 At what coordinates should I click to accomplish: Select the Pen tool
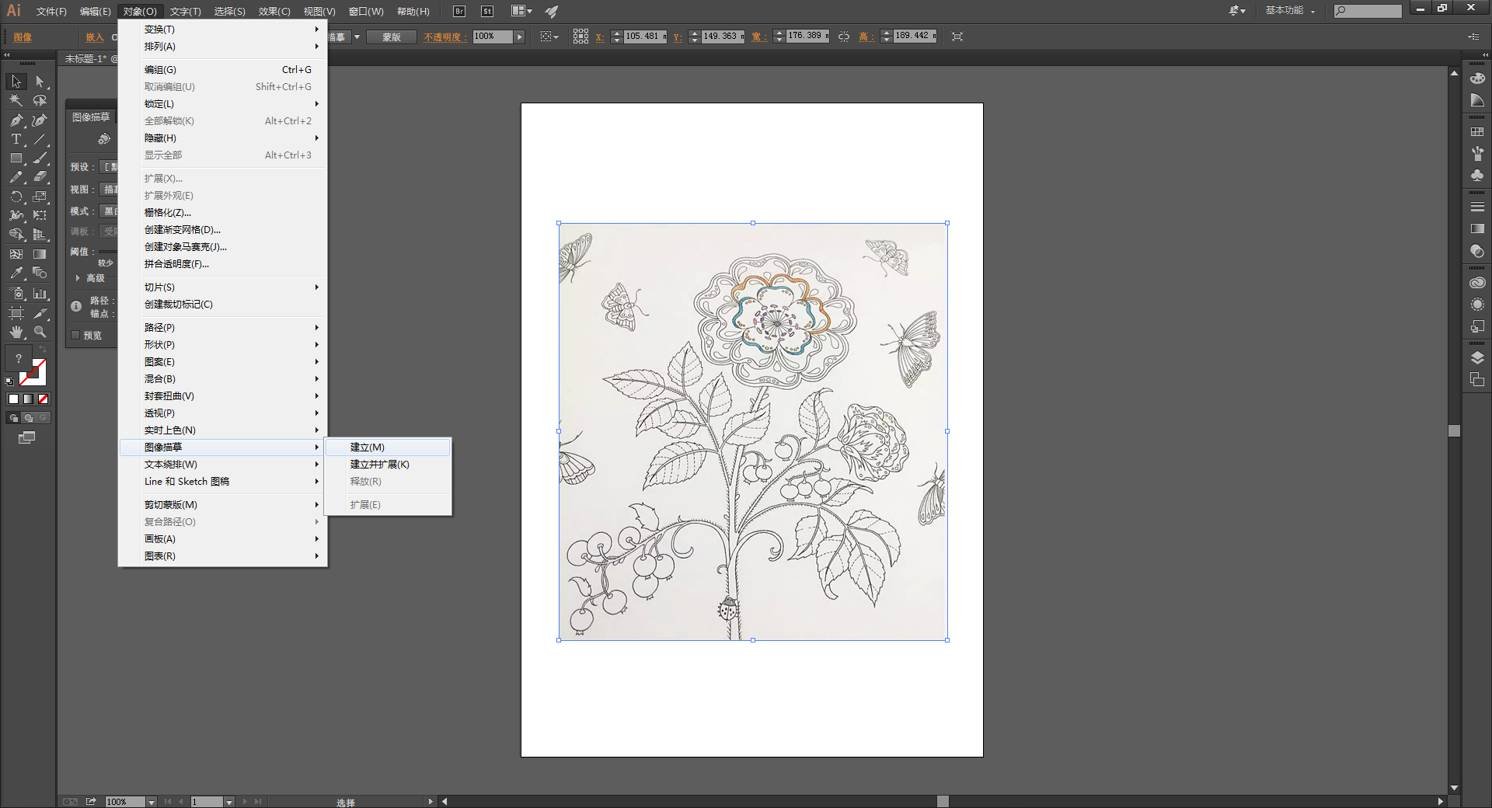click(x=16, y=120)
